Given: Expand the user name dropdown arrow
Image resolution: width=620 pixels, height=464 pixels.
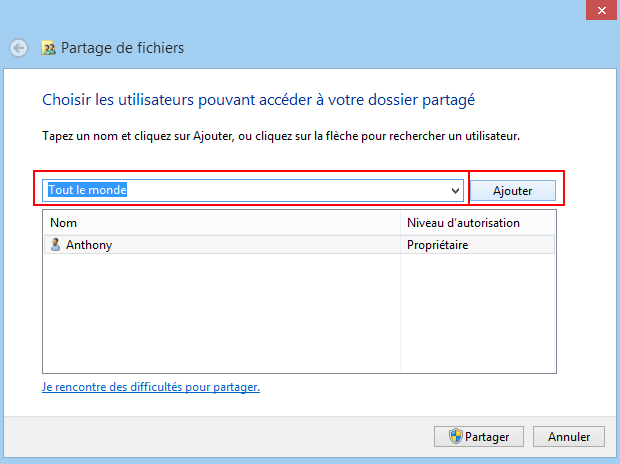Looking at the screenshot, I should [455, 191].
